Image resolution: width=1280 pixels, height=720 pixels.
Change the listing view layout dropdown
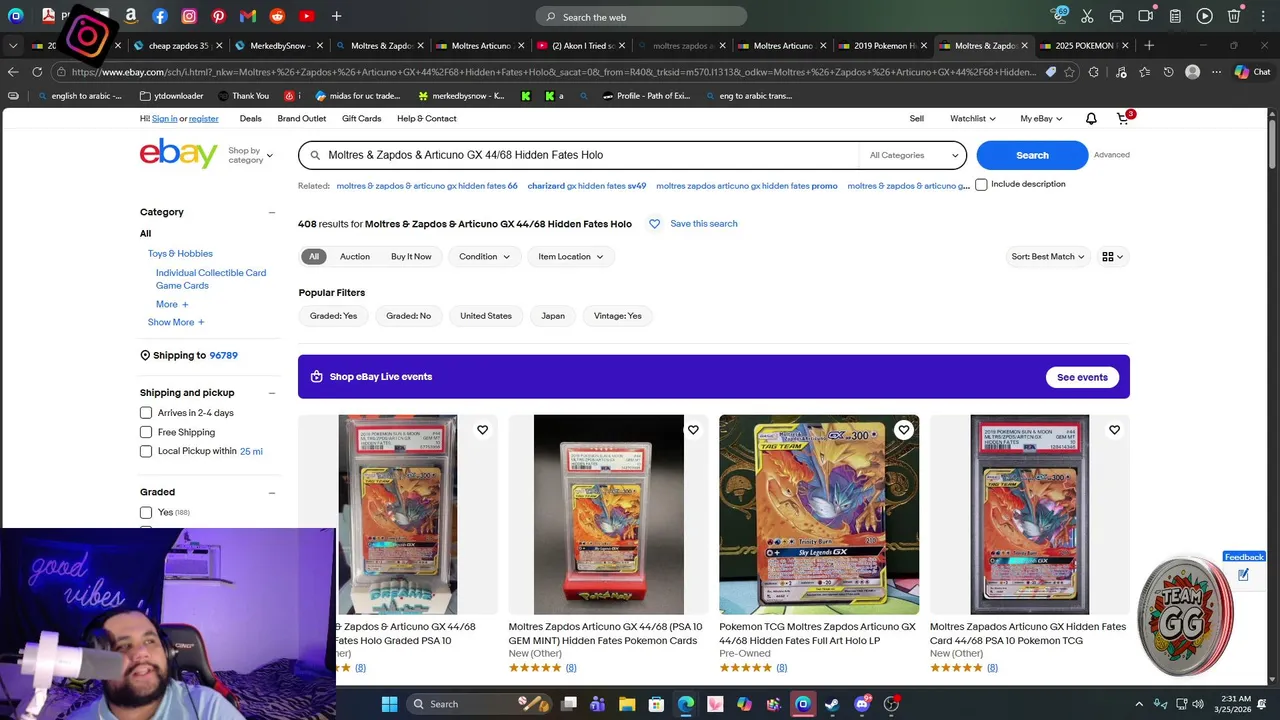coord(1112,257)
